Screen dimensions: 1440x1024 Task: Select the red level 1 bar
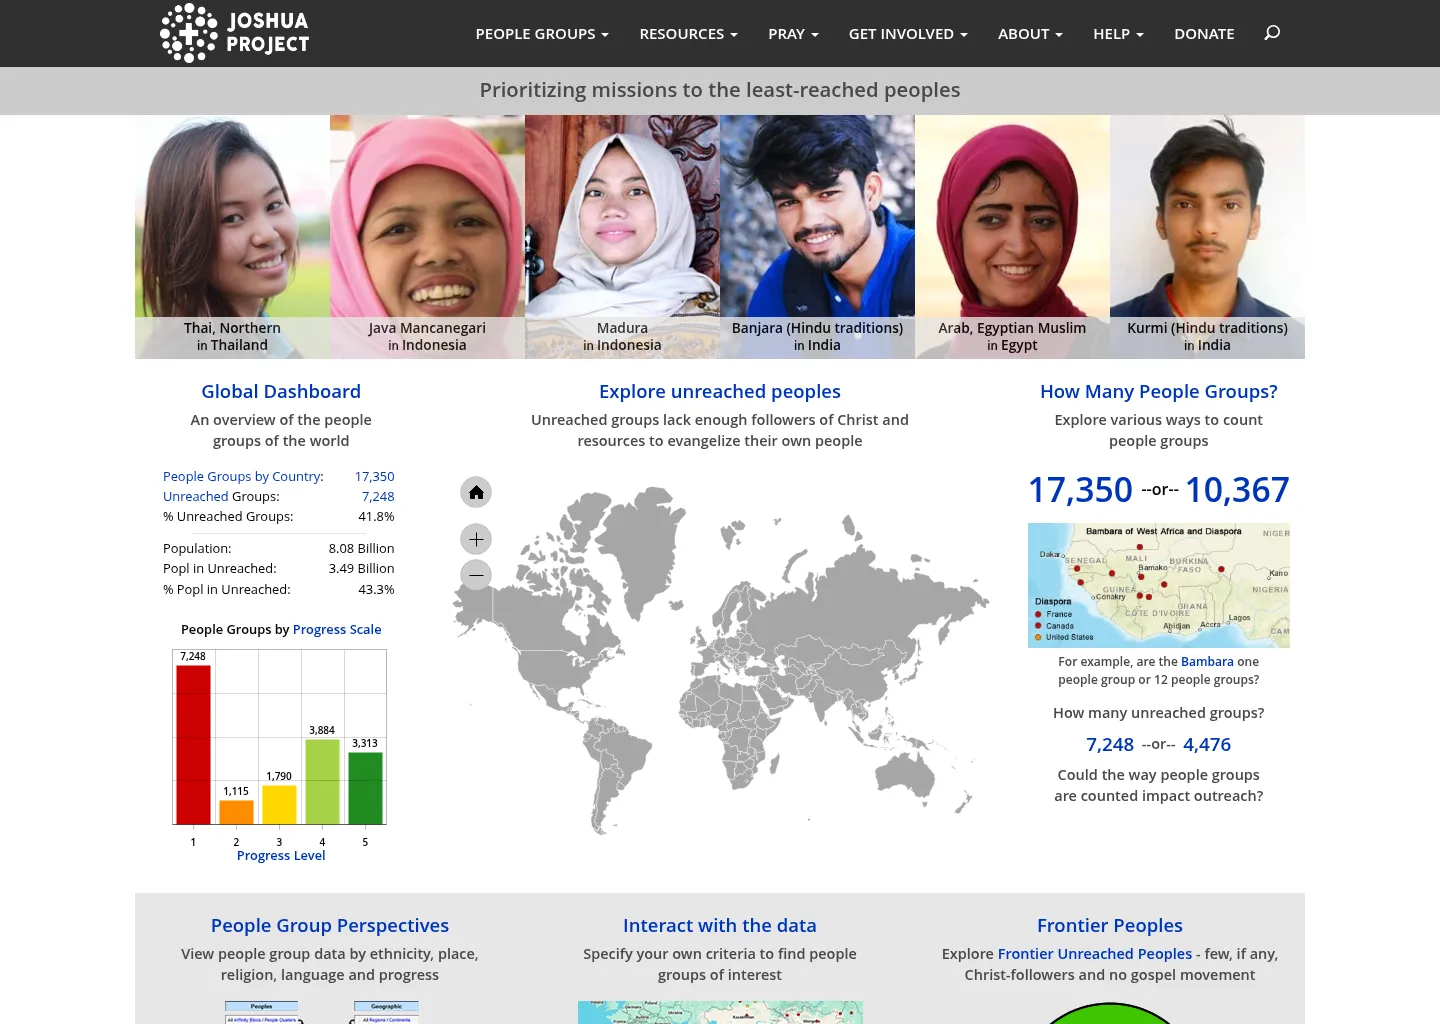(x=193, y=745)
